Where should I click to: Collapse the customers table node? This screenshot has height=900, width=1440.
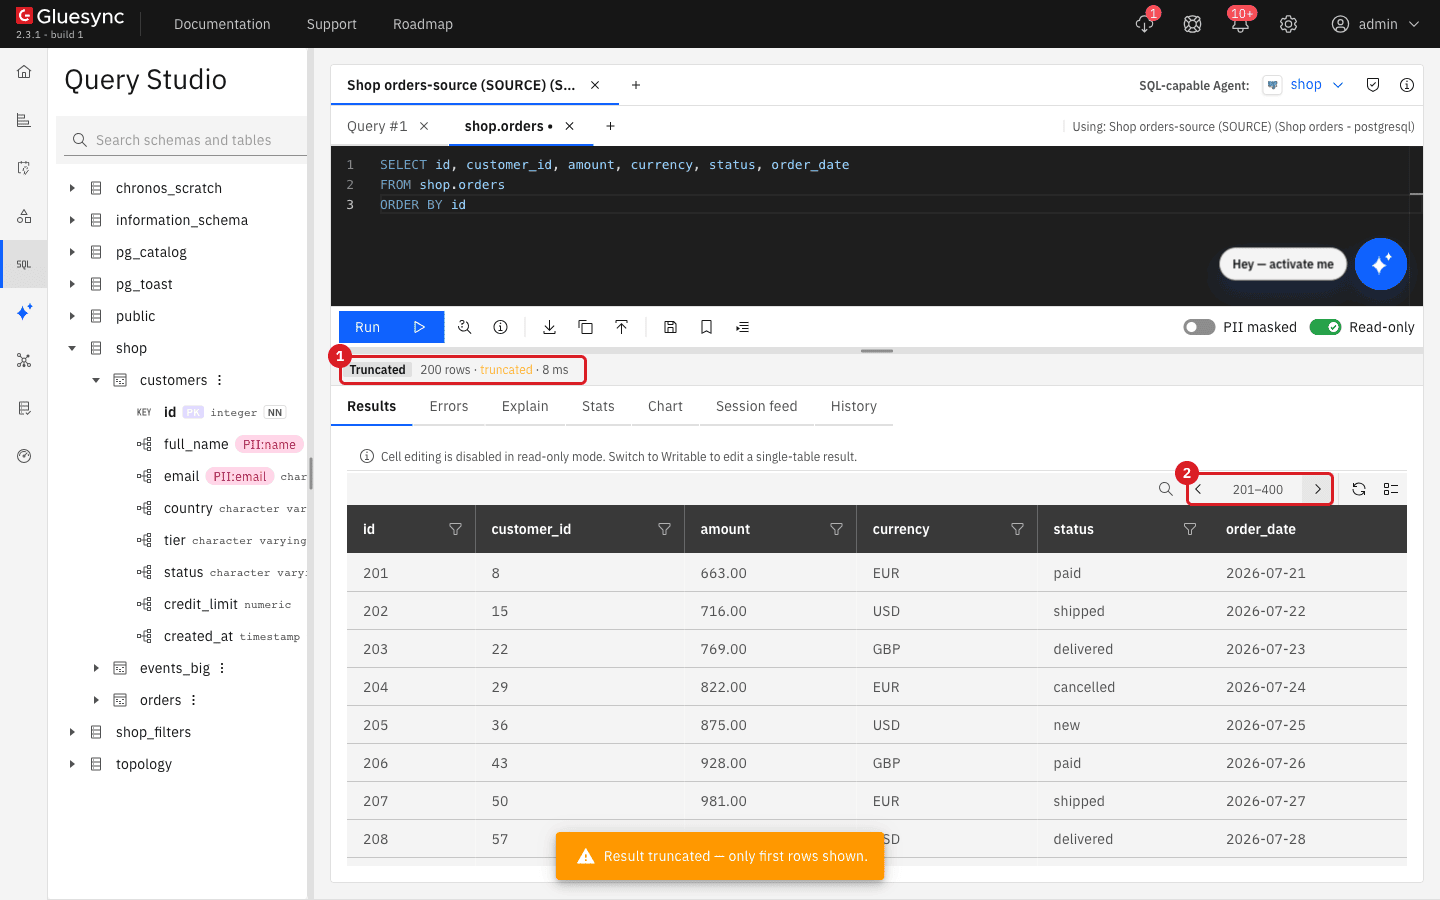click(96, 380)
